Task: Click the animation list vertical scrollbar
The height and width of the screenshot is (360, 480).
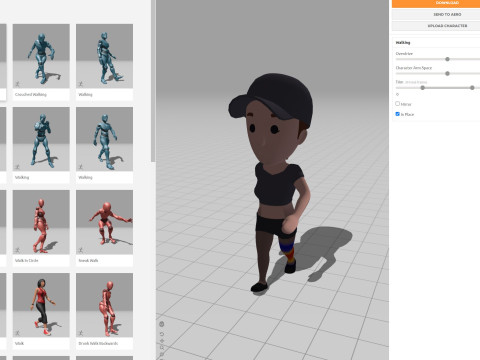Action: click(x=153, y=81)
